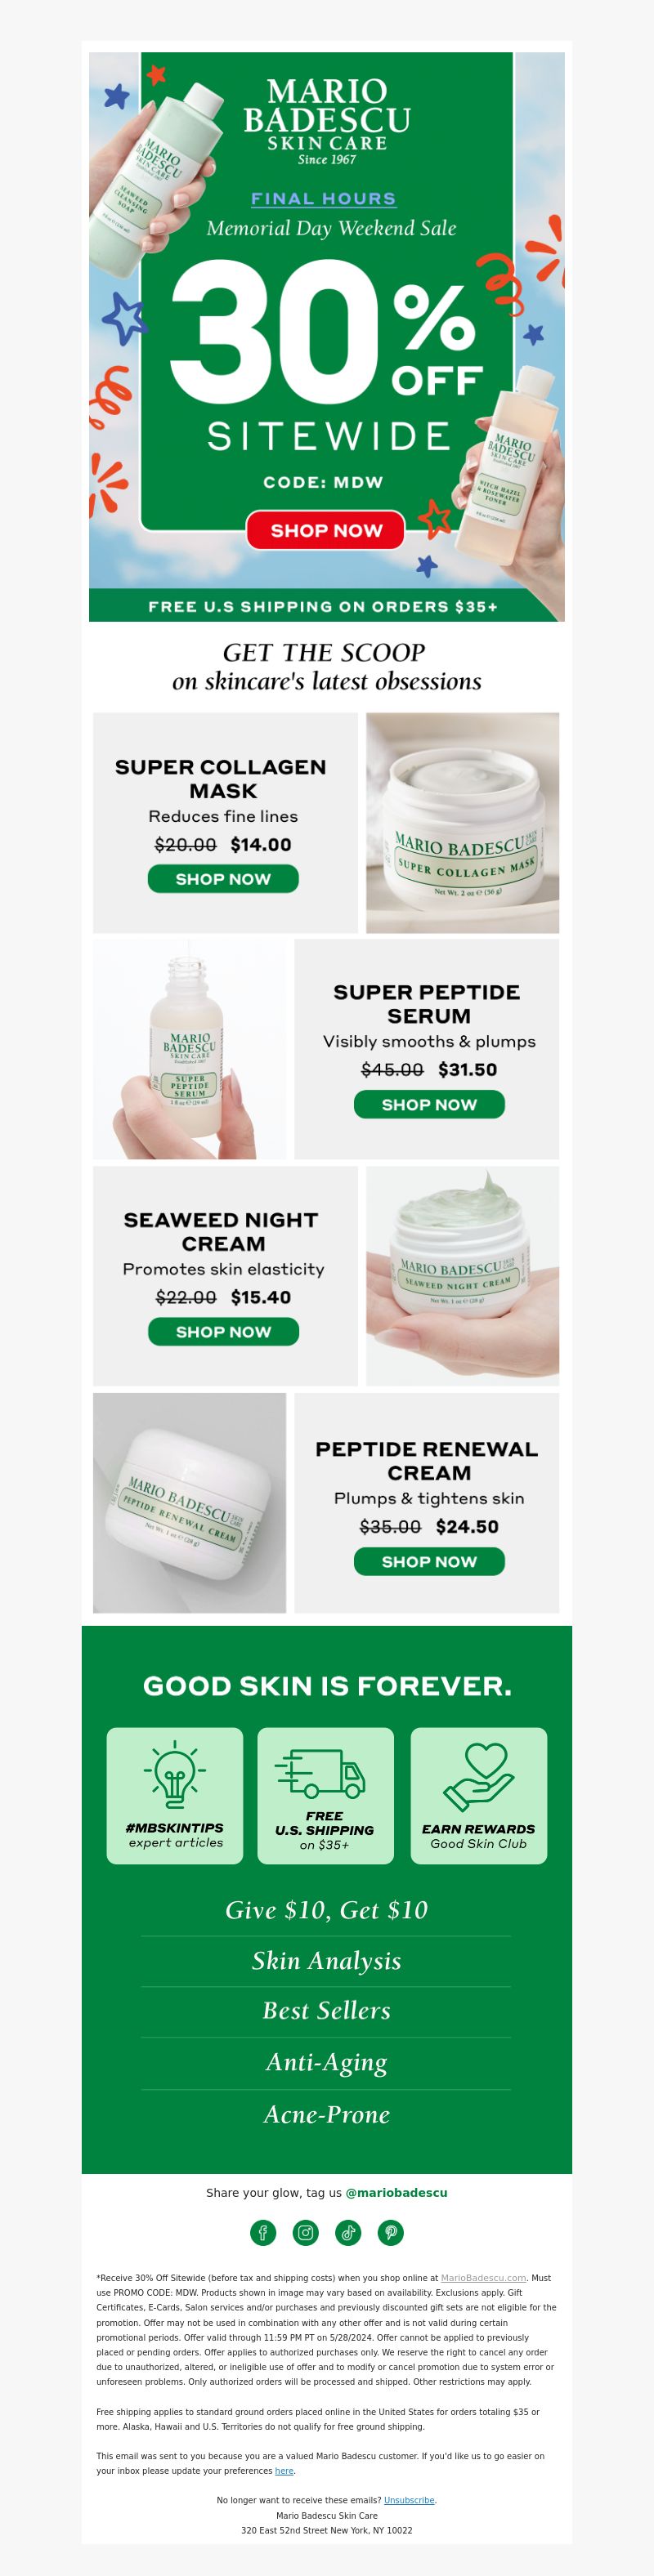The image size is (654, 2576).
Task: Open the TikTok social icon
Action: [348, 2232]
